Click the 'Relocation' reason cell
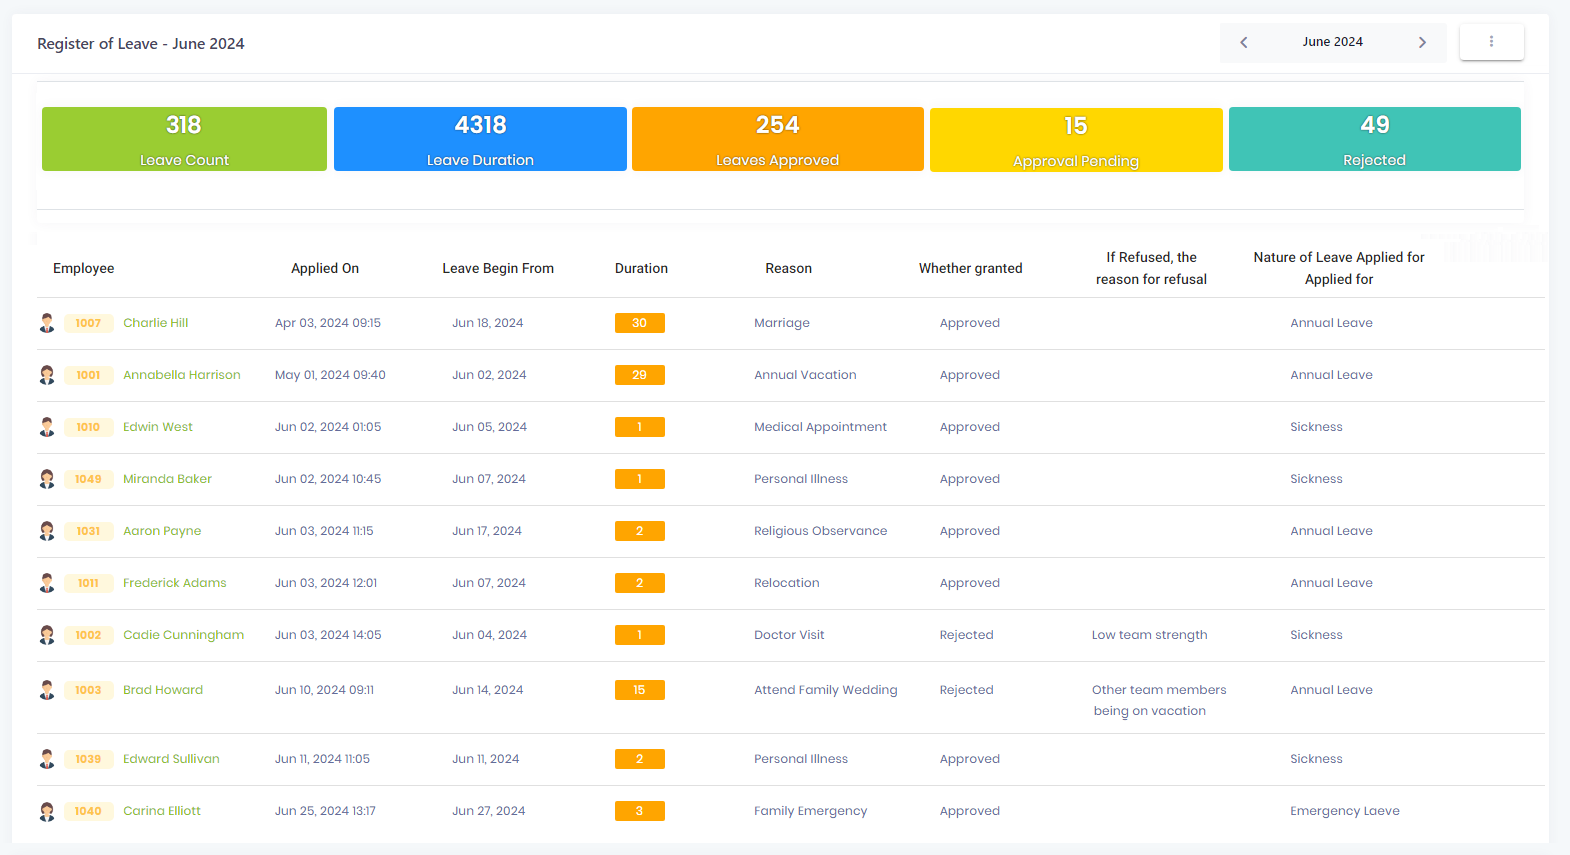The height and width of the screenshot is (855, 1570). pyautogui.click(x=787, y=583)
